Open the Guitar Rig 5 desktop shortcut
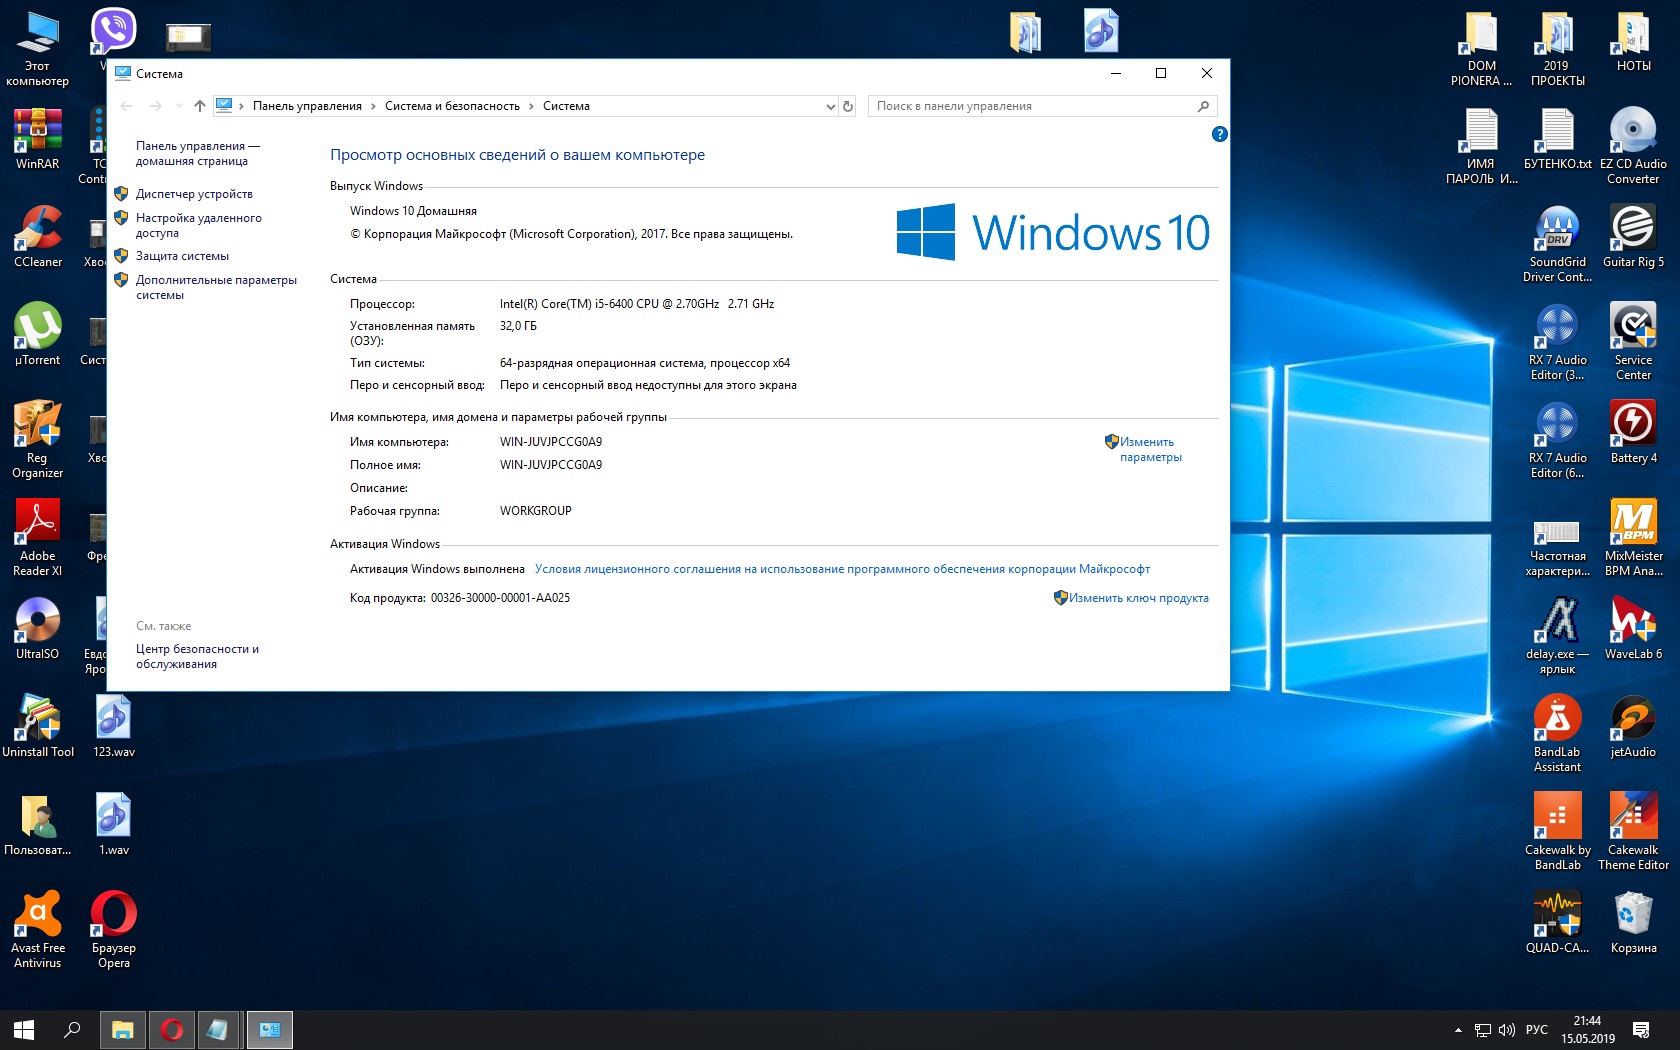 click(x=1633, y=236)
